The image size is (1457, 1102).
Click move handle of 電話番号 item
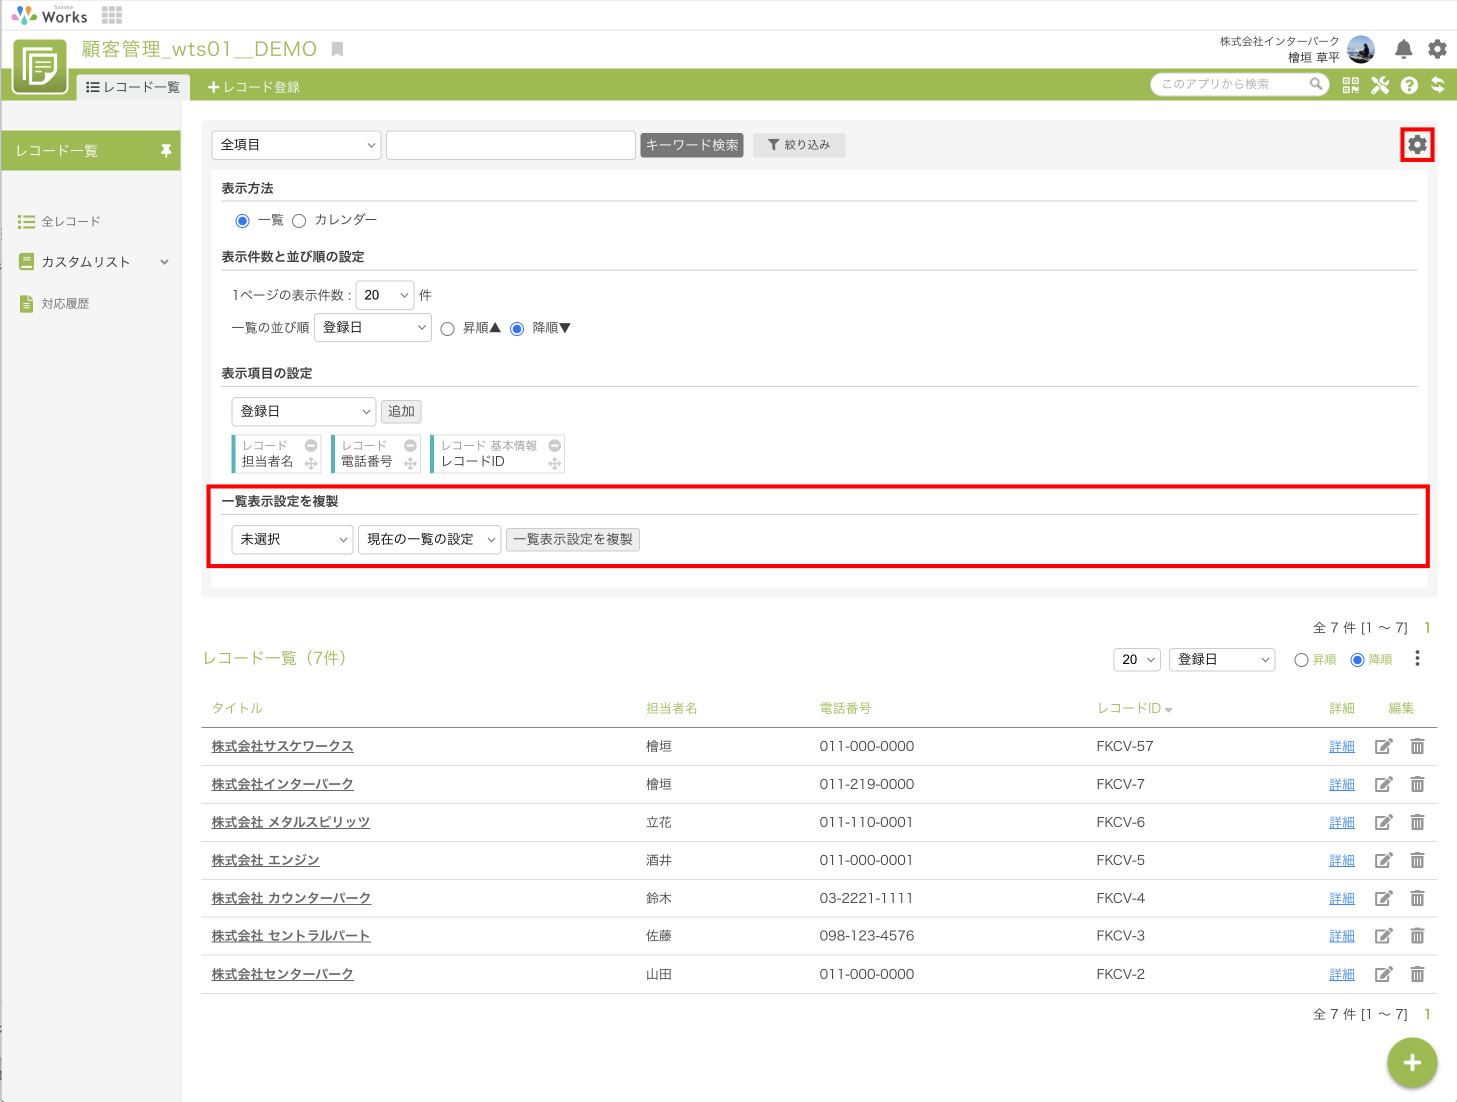coord(410,463)
